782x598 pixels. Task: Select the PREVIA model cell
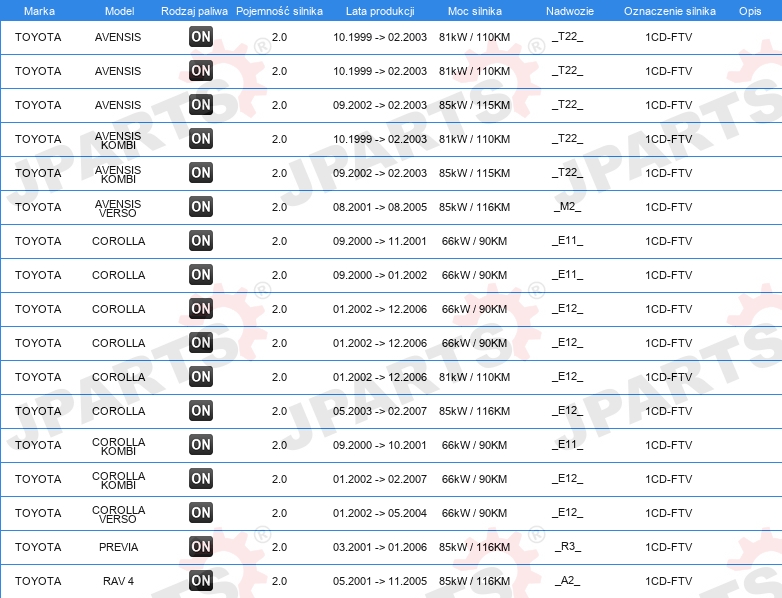coord(118,547)
